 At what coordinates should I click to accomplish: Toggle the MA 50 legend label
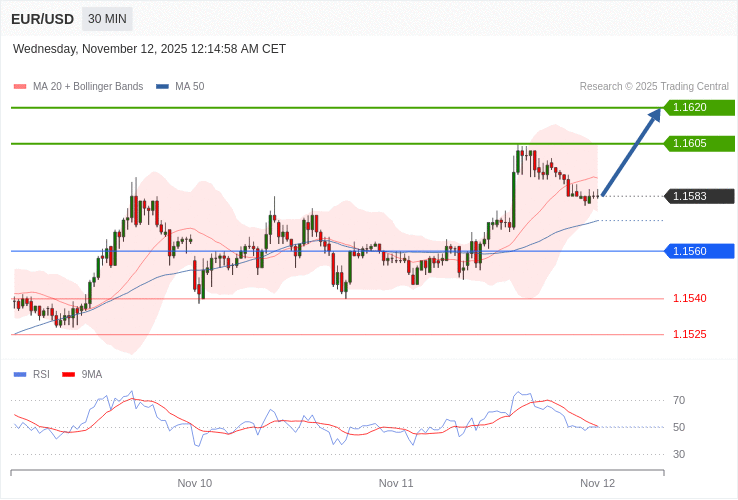189,87
